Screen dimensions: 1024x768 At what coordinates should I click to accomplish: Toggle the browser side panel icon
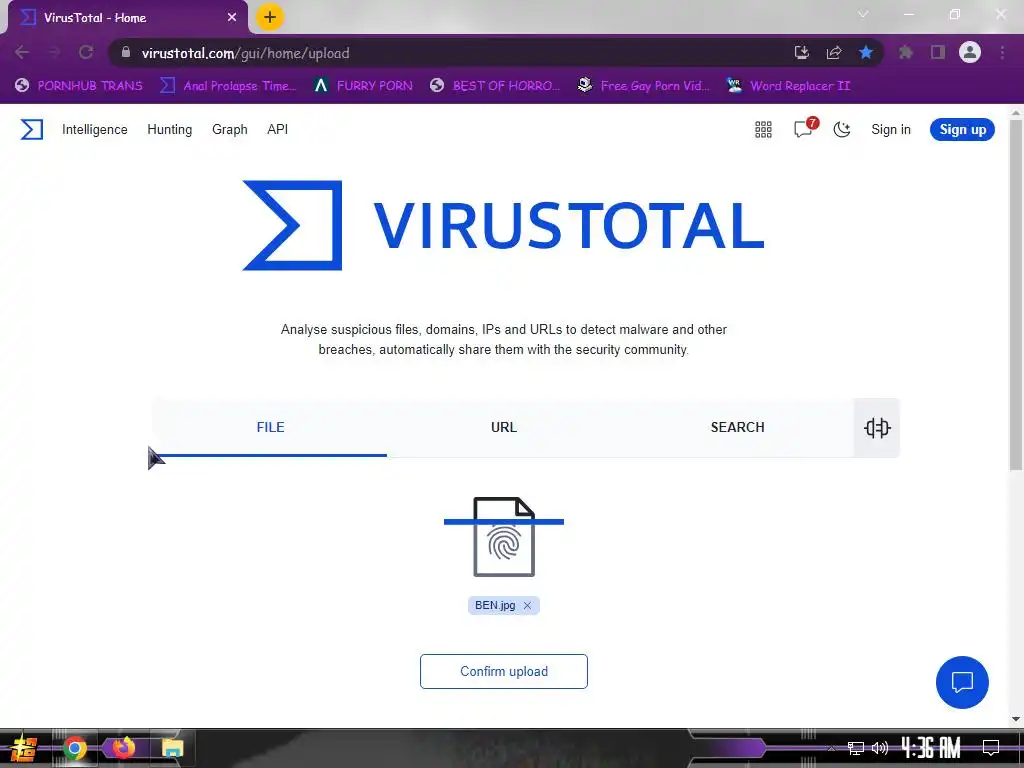click(938, 52)
